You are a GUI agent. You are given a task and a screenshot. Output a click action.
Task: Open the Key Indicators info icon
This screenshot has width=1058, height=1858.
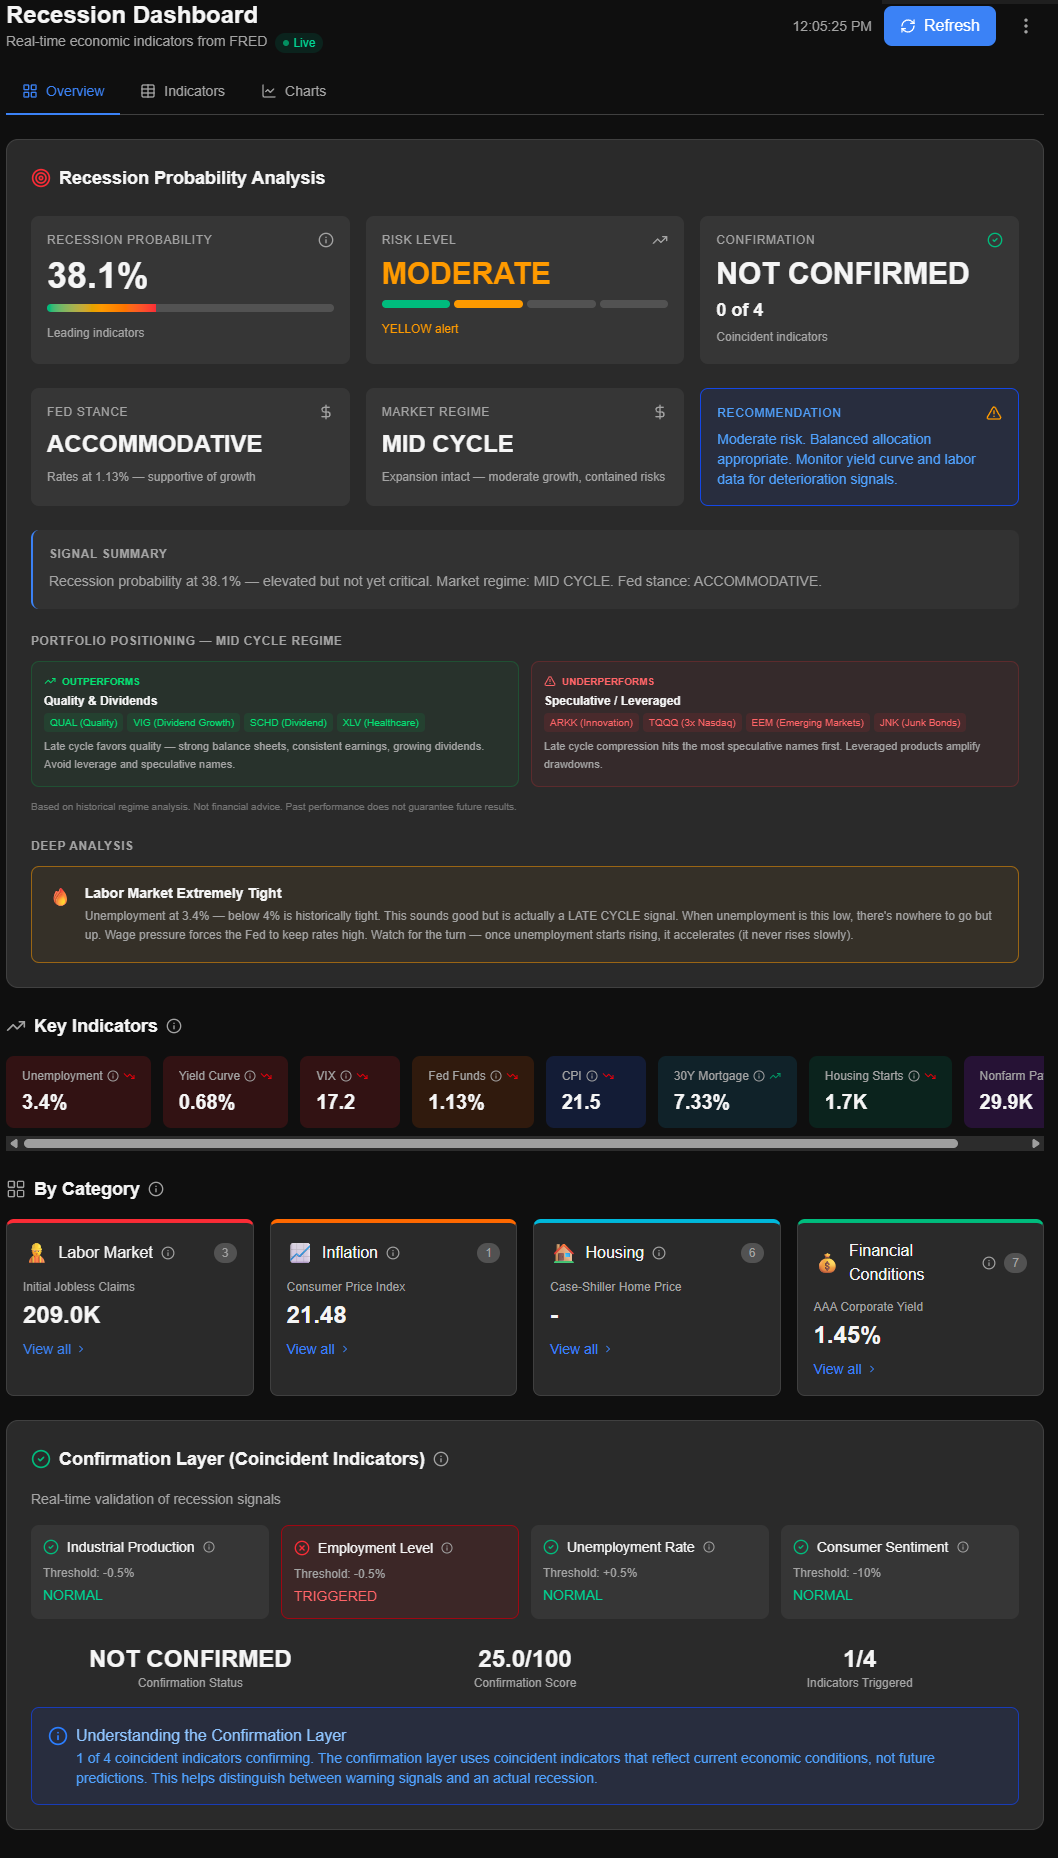pyautogui.click(x=174, y=1026)
